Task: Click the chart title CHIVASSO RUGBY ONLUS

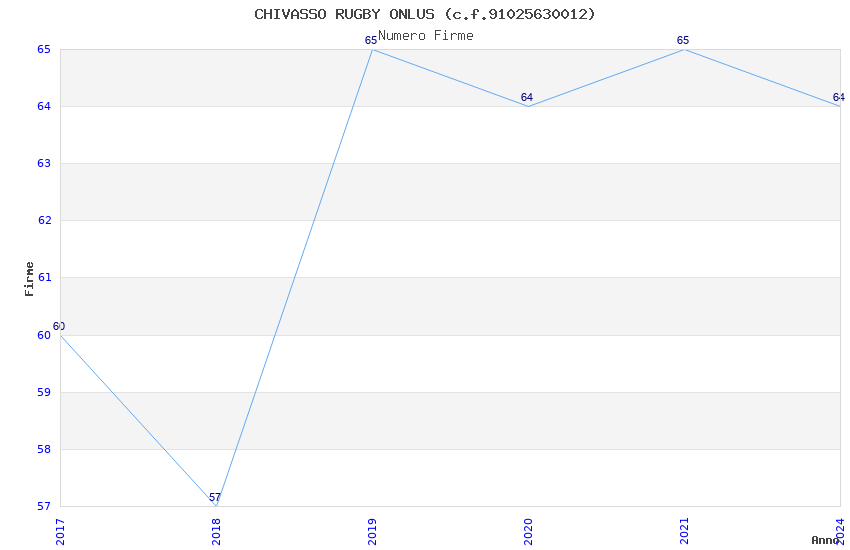Action: coord(424,14)
